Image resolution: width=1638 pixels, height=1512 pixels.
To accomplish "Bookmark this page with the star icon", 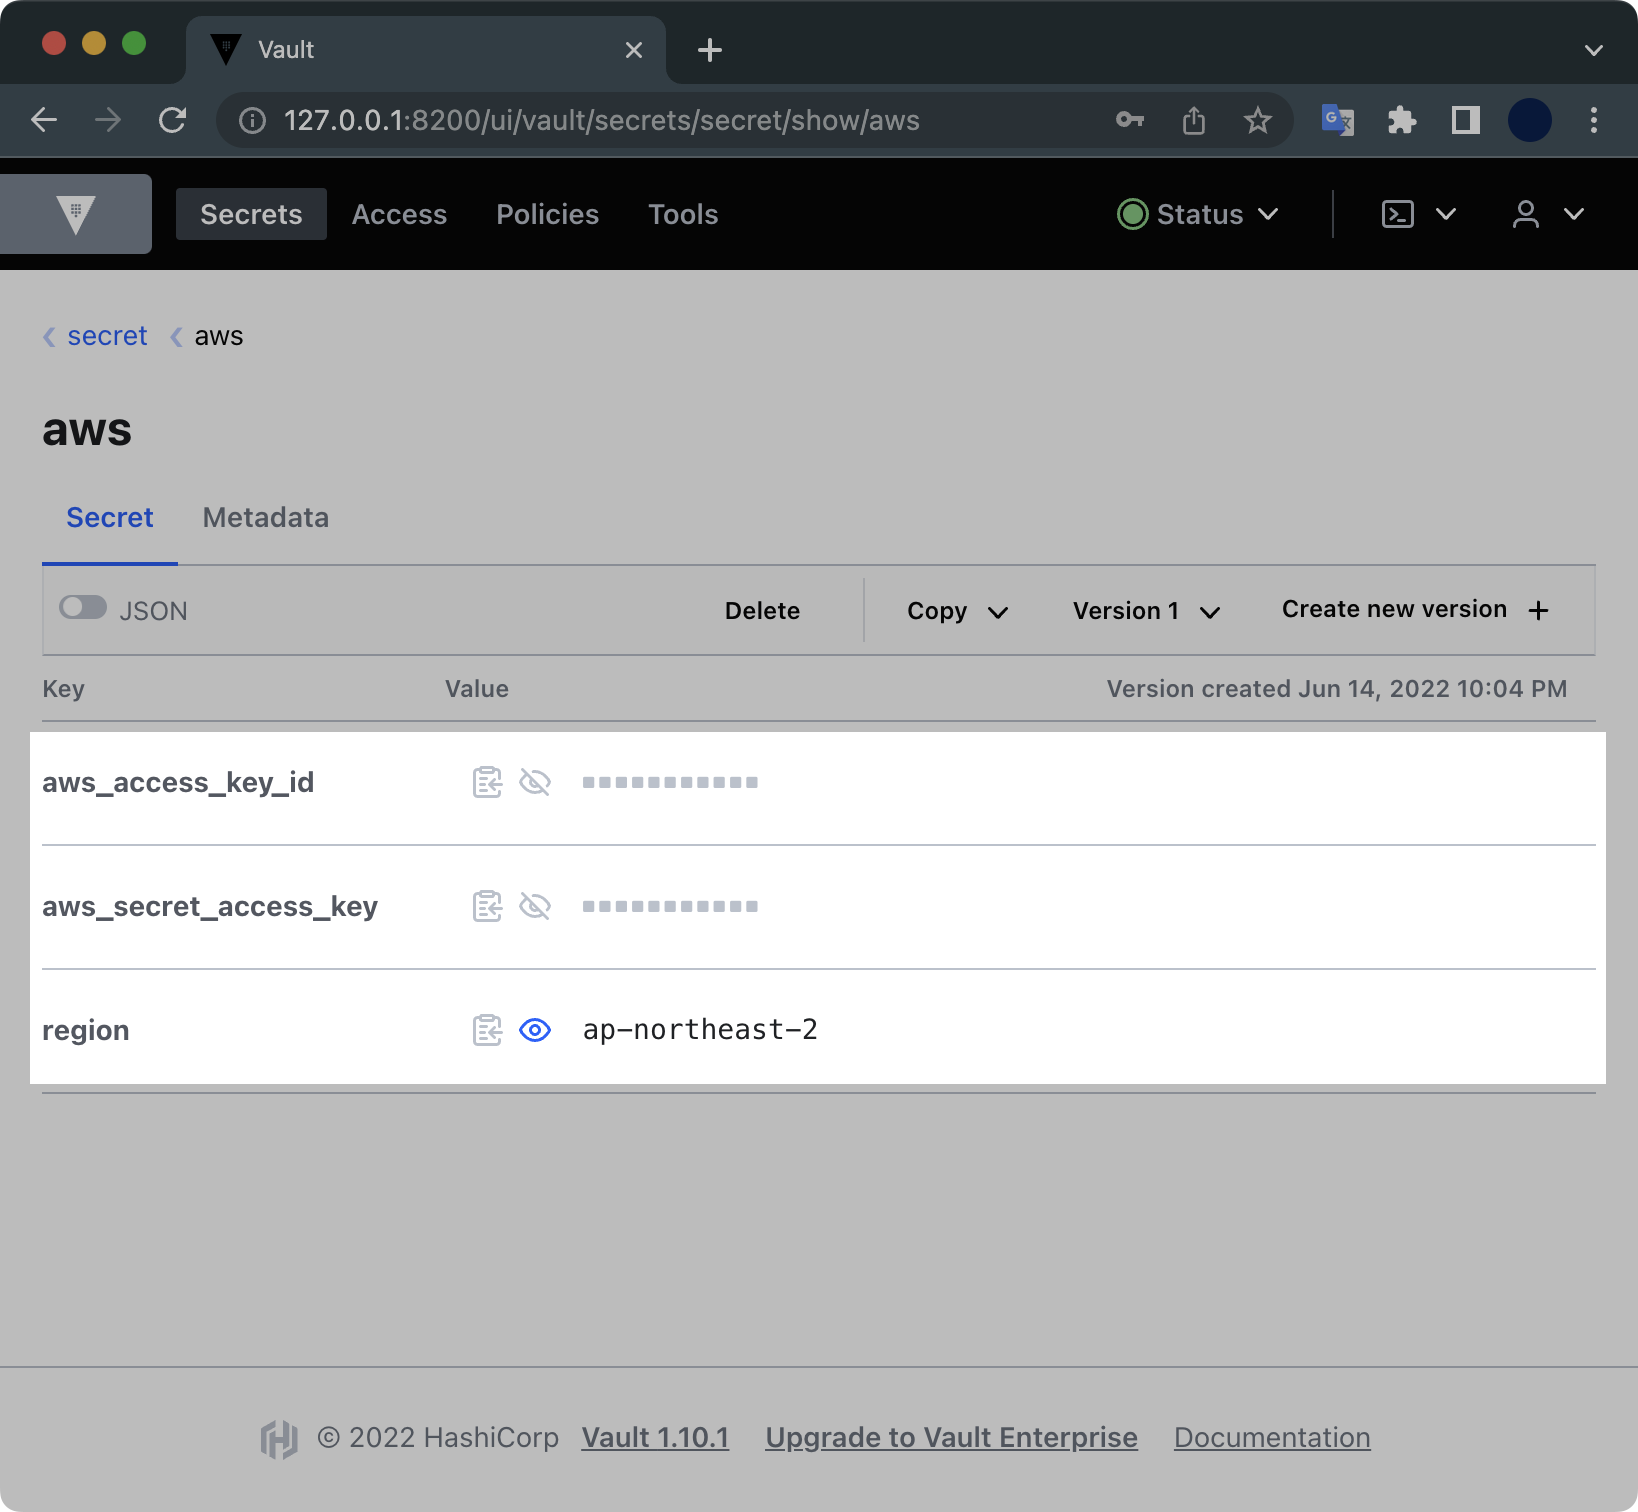I will (x=1257, y=121).
